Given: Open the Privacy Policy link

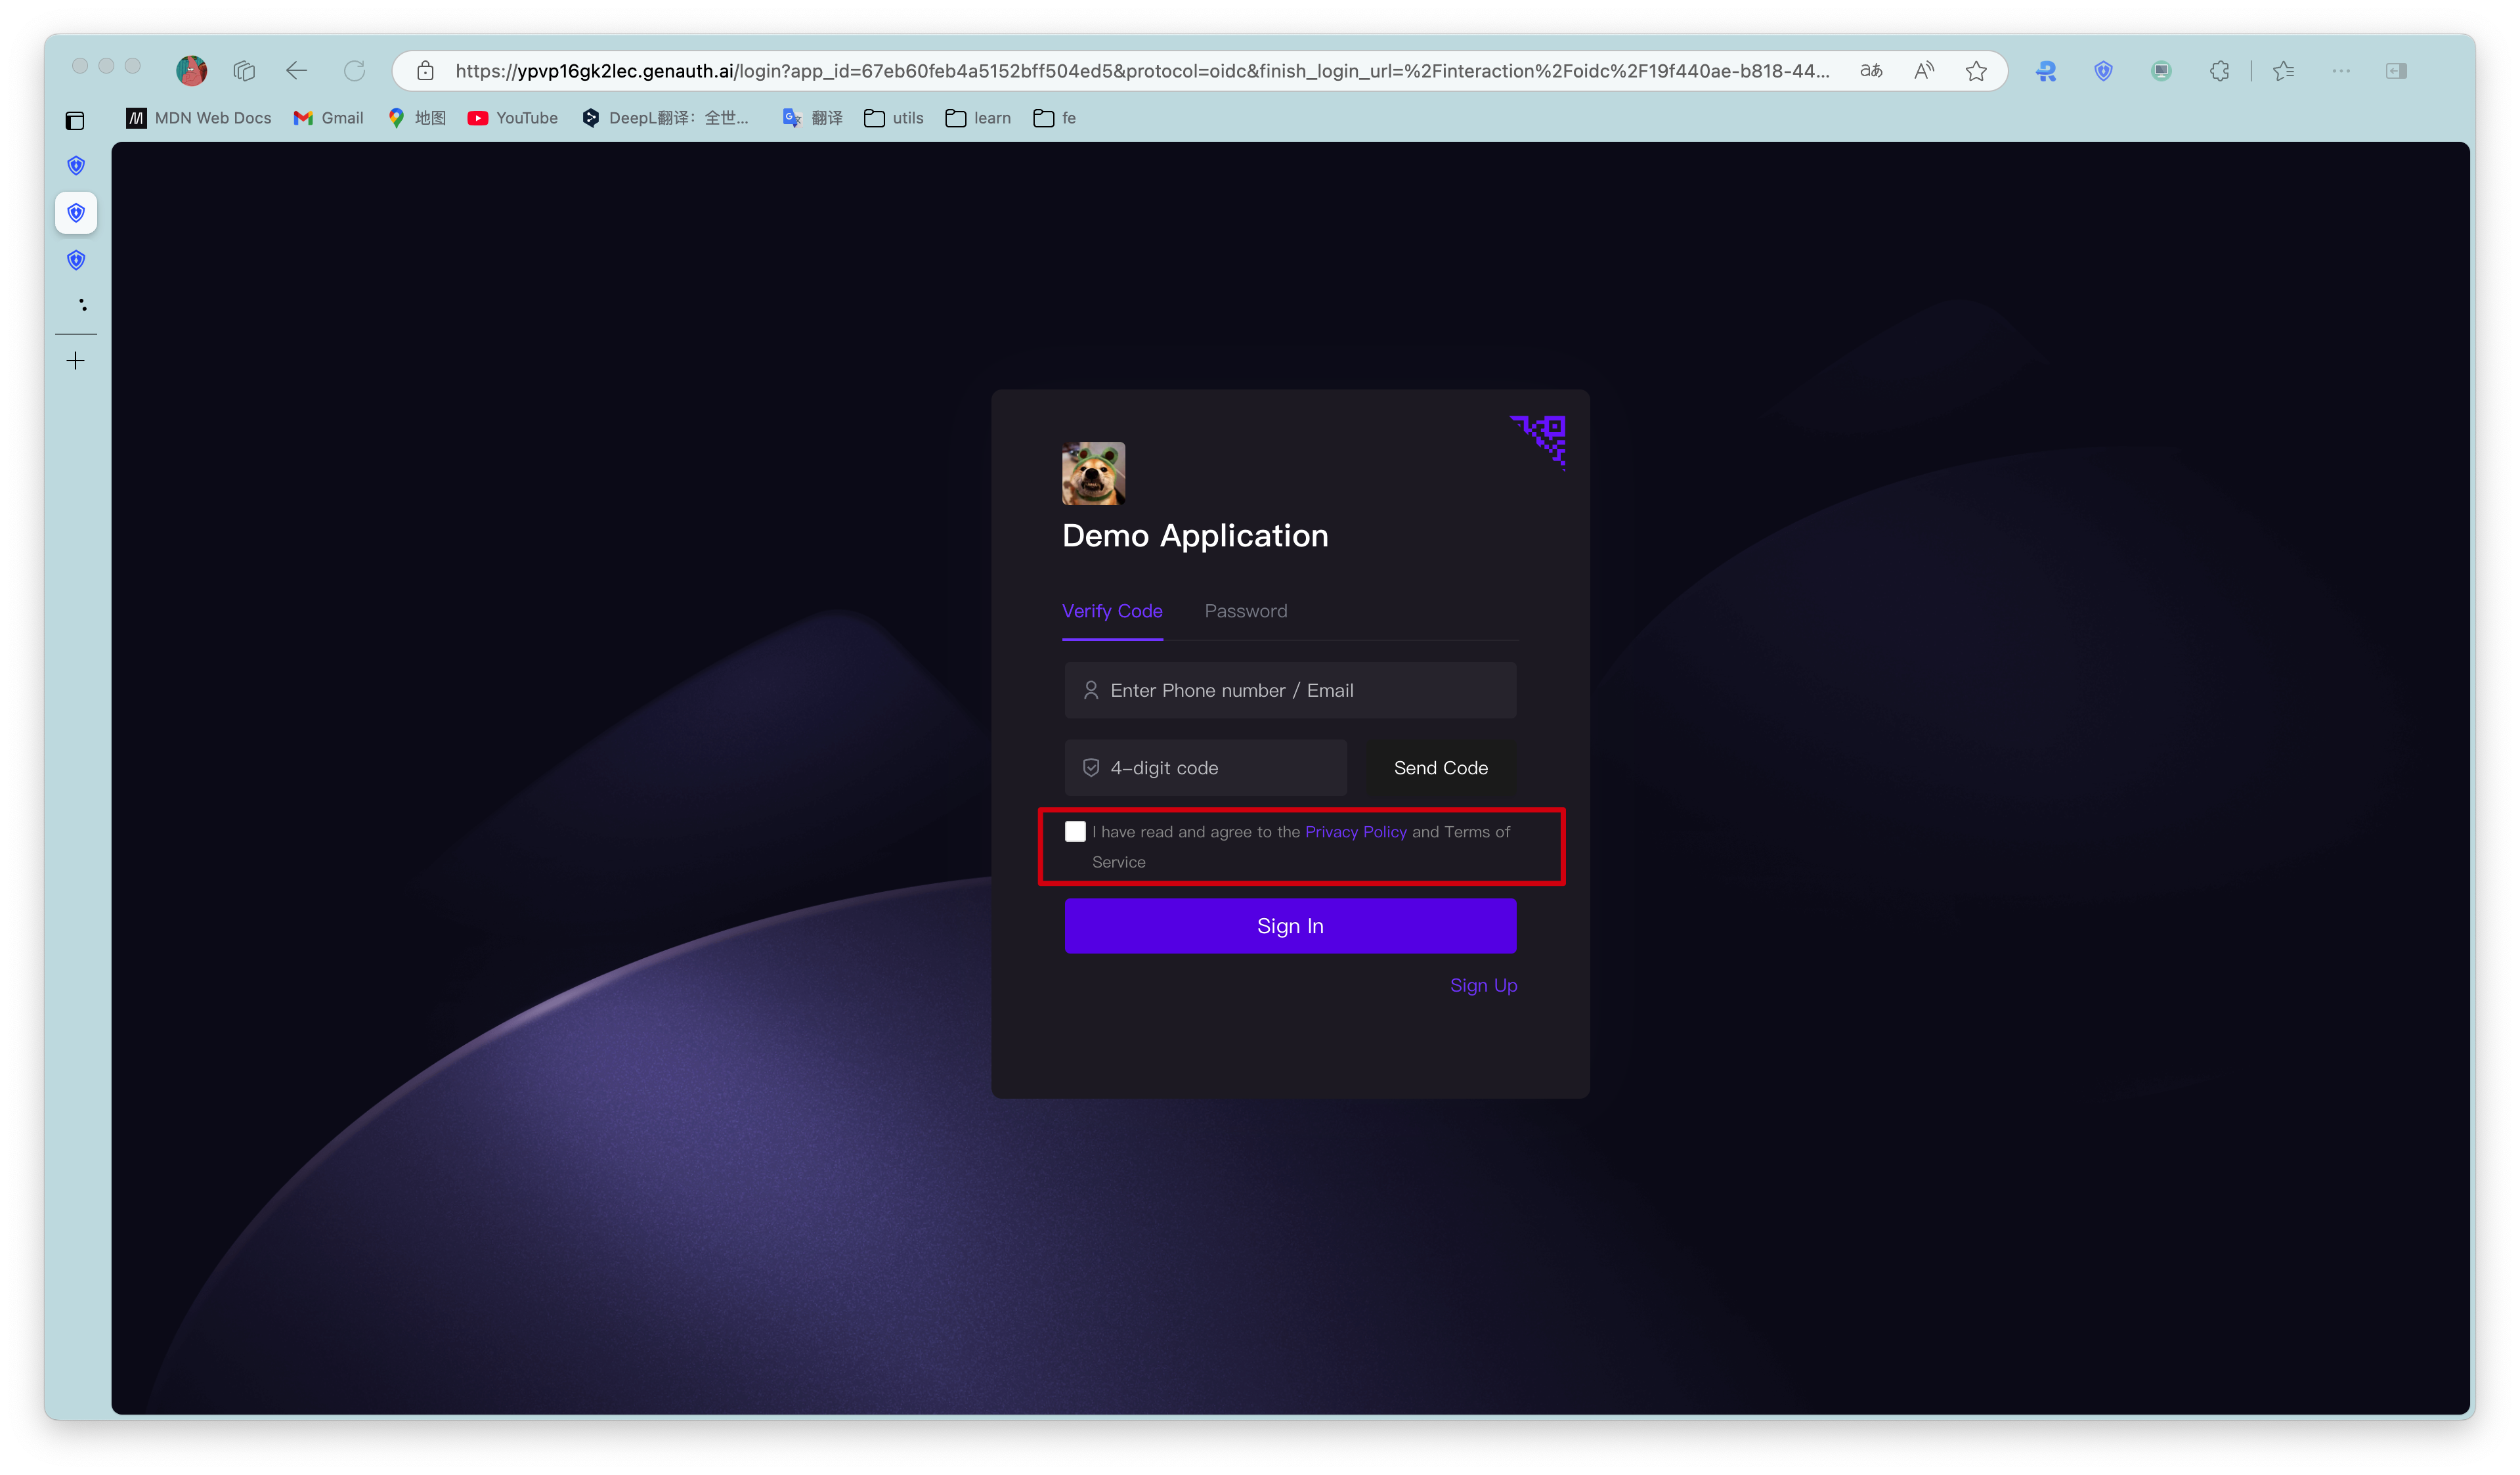Looking at the screenshot, I should pos(1355,831).
